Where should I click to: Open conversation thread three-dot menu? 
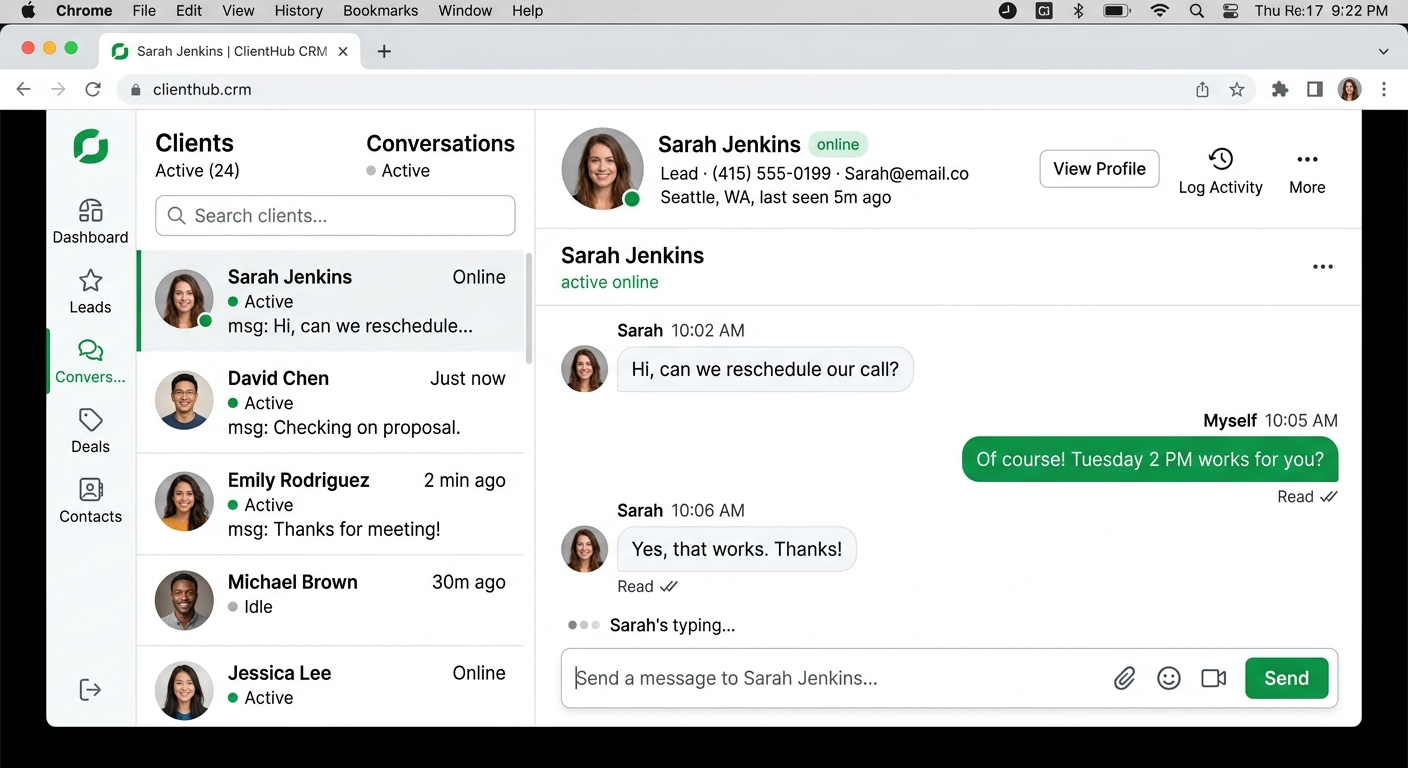[x=1323, y=267]
